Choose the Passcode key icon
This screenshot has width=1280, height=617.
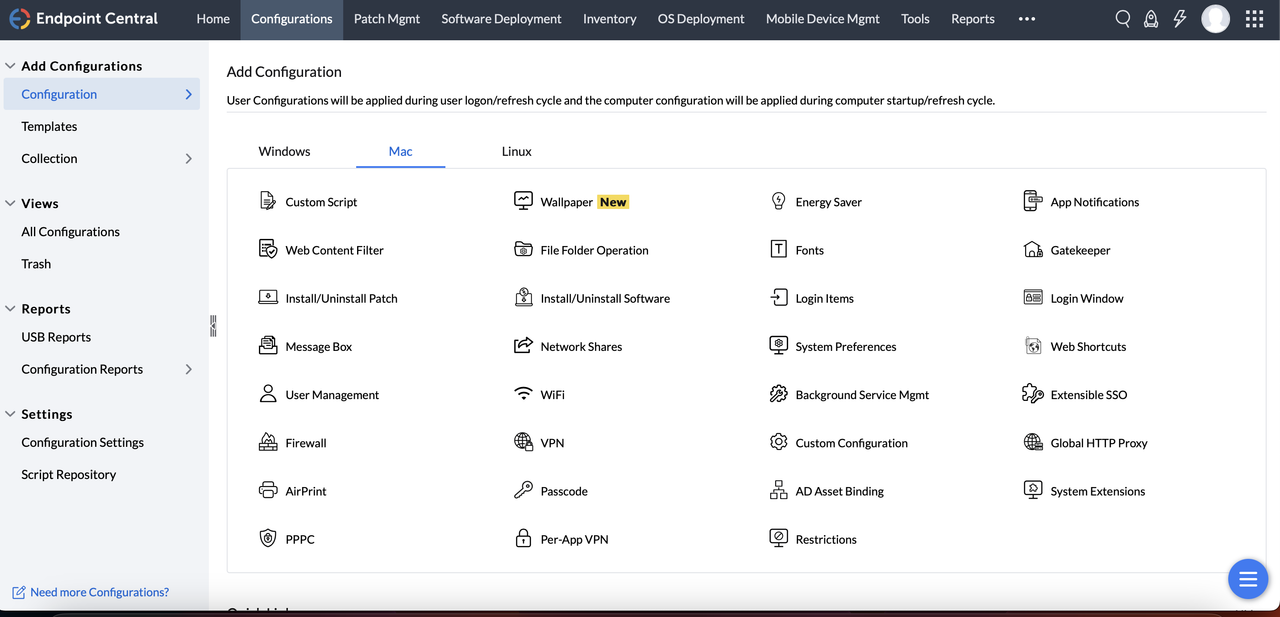click(523, 490)
